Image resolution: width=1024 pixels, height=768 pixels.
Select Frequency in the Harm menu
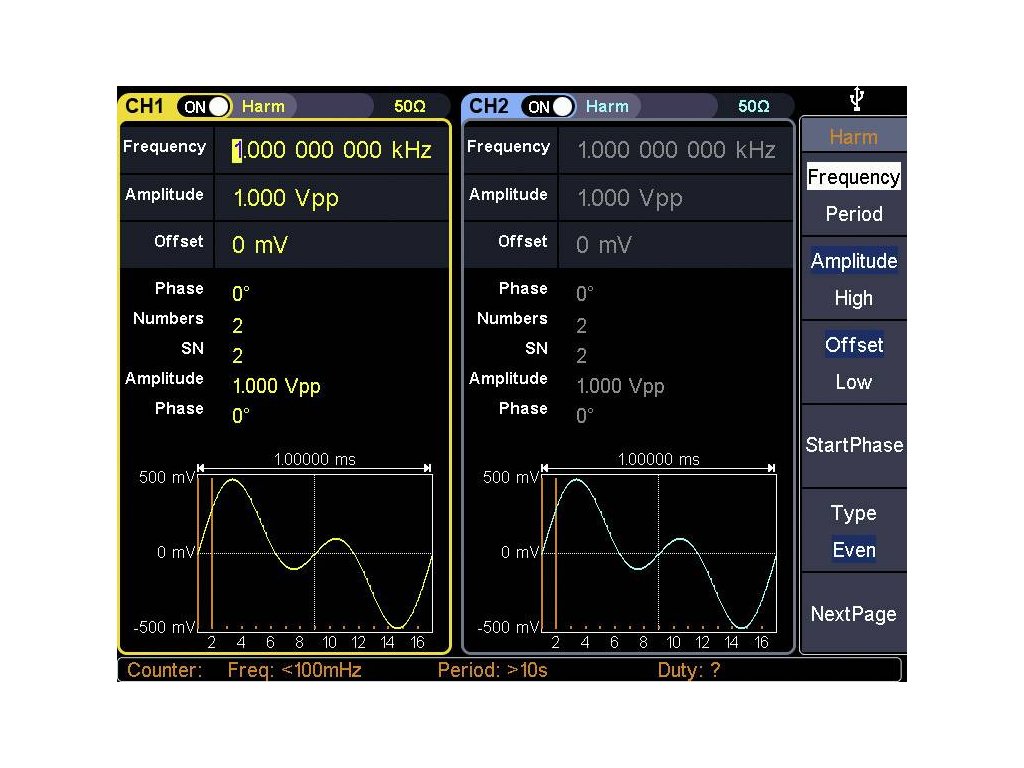click(x=853, y=177)
